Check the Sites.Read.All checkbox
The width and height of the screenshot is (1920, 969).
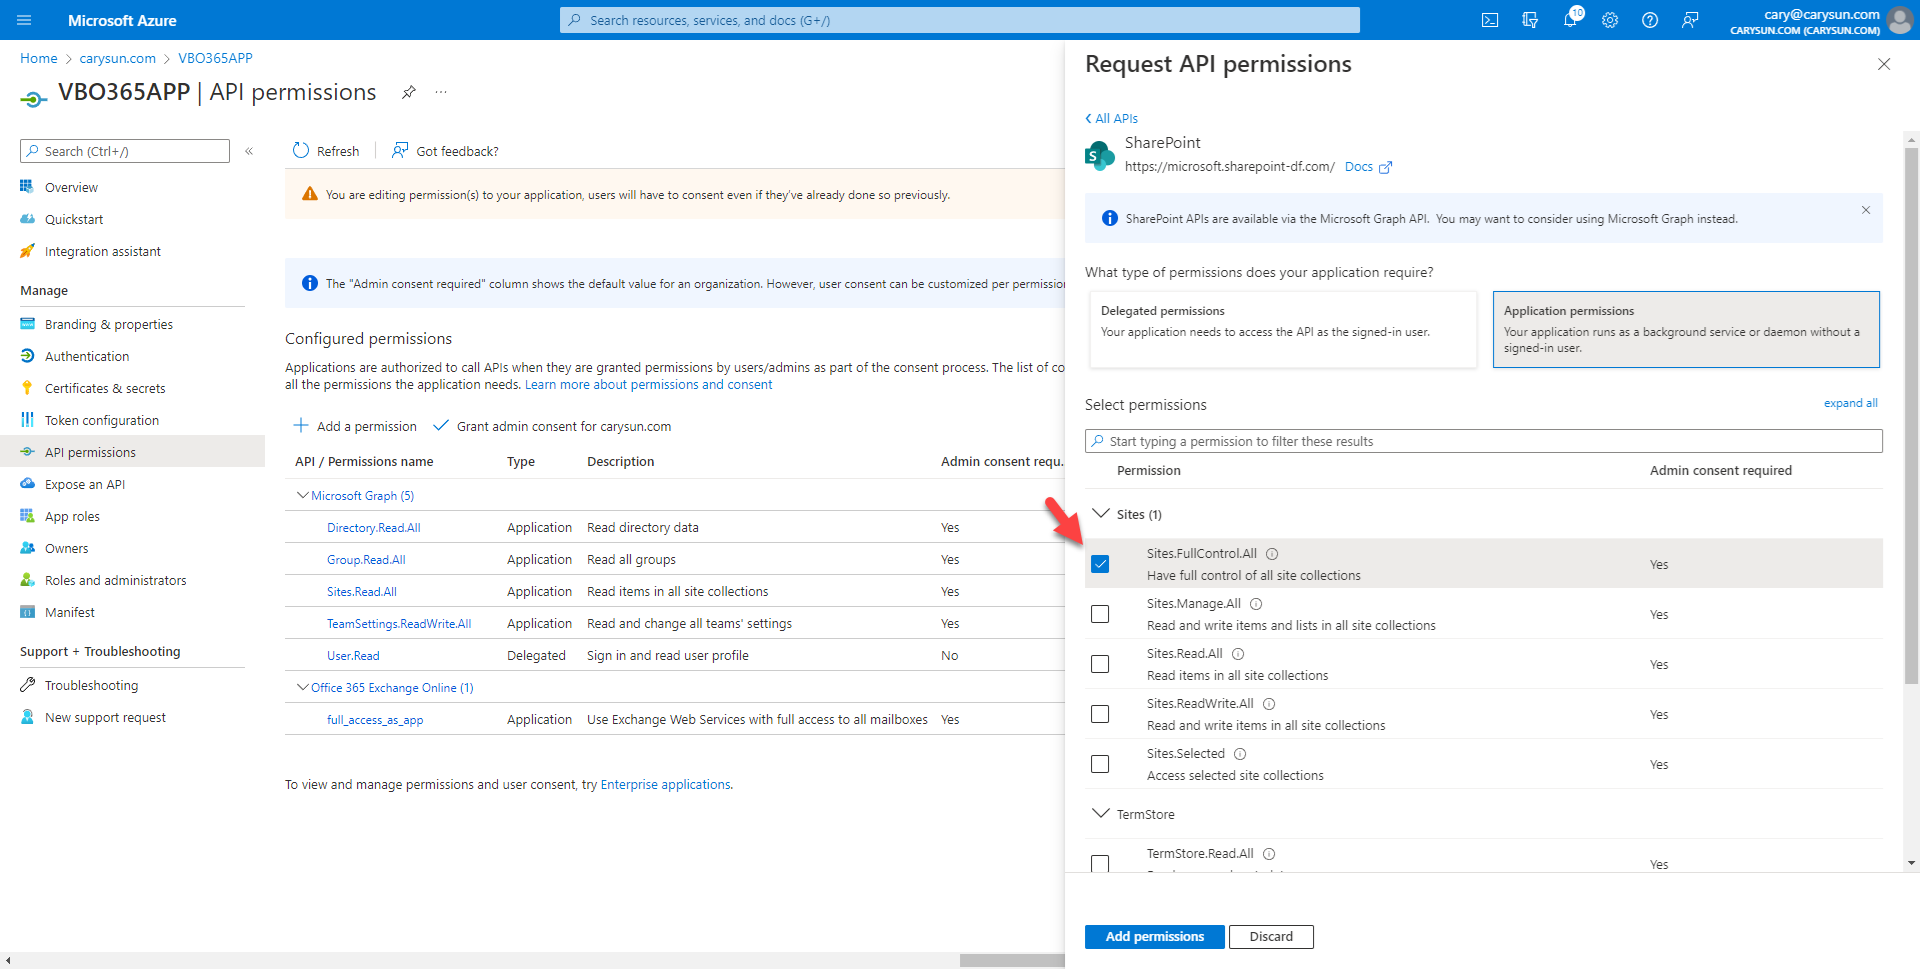pos(1100,664)
